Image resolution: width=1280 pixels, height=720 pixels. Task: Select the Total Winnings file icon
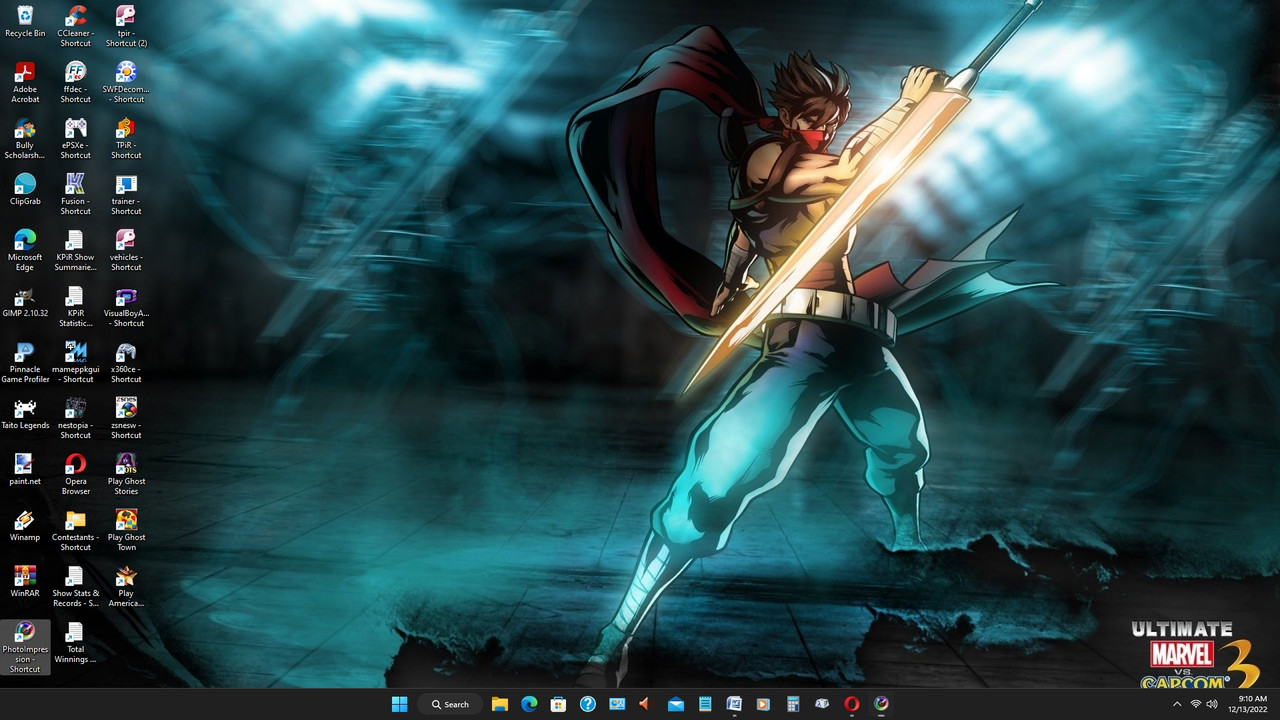click(75, 642)
